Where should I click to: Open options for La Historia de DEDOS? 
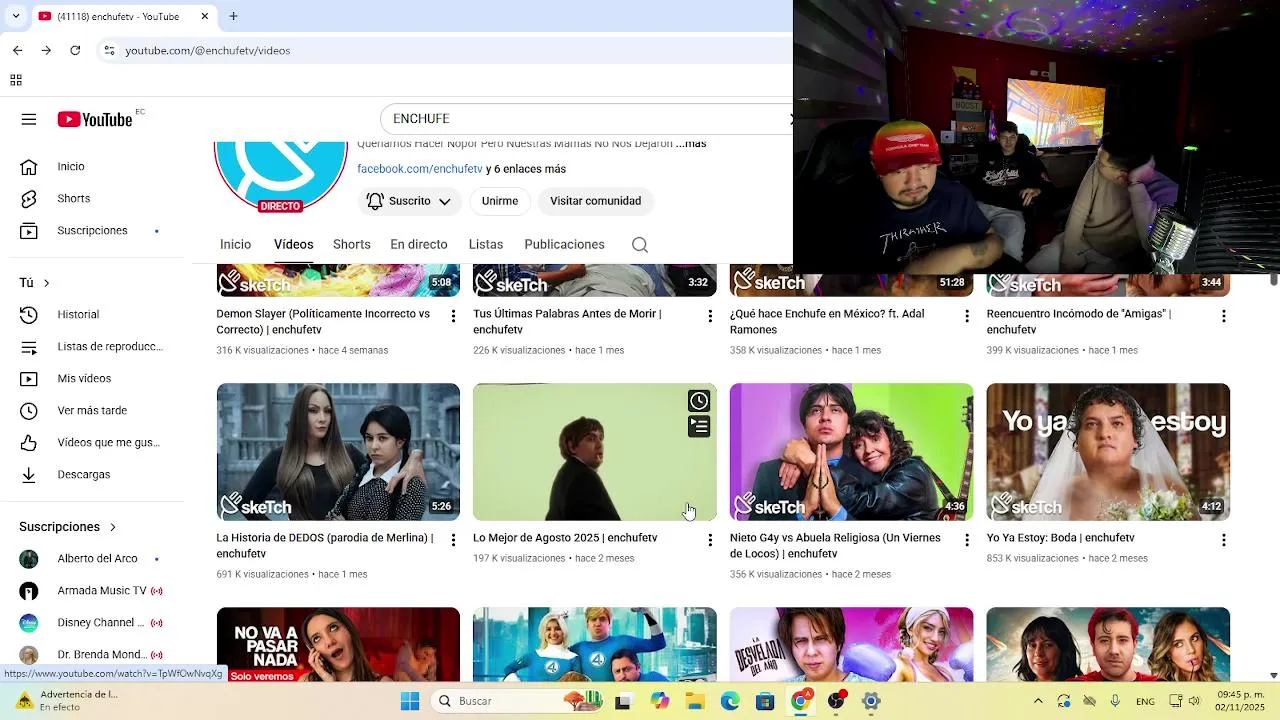(453, 540)
